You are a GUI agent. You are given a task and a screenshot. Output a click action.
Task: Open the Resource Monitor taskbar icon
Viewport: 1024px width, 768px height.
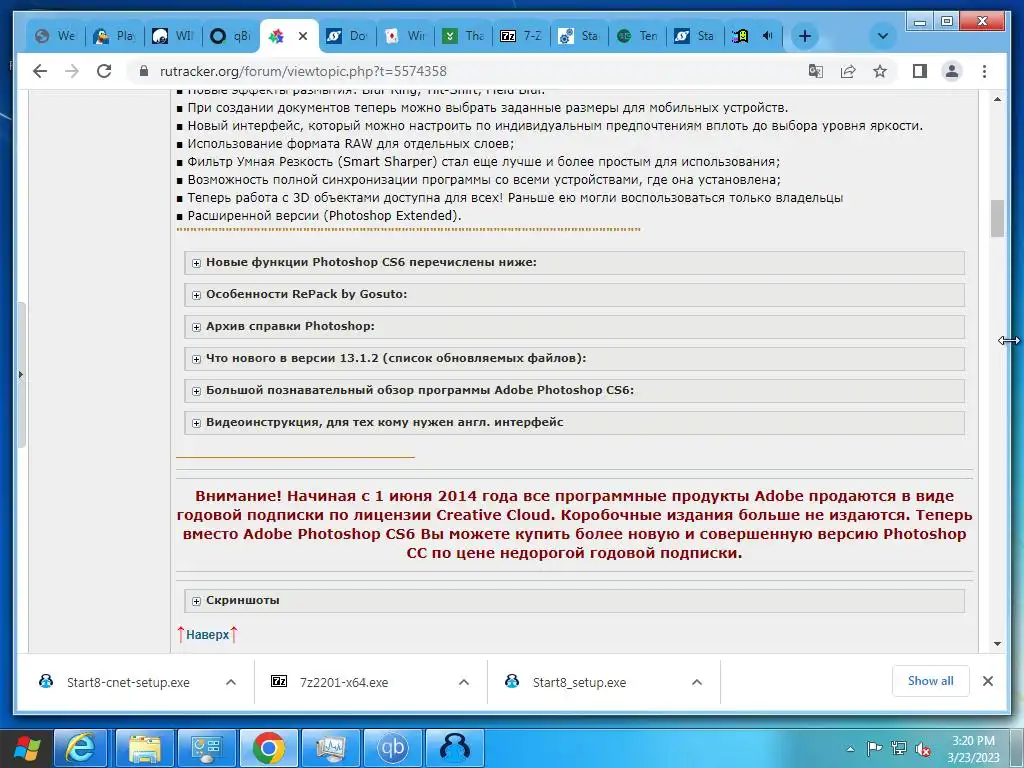(330, 748)
